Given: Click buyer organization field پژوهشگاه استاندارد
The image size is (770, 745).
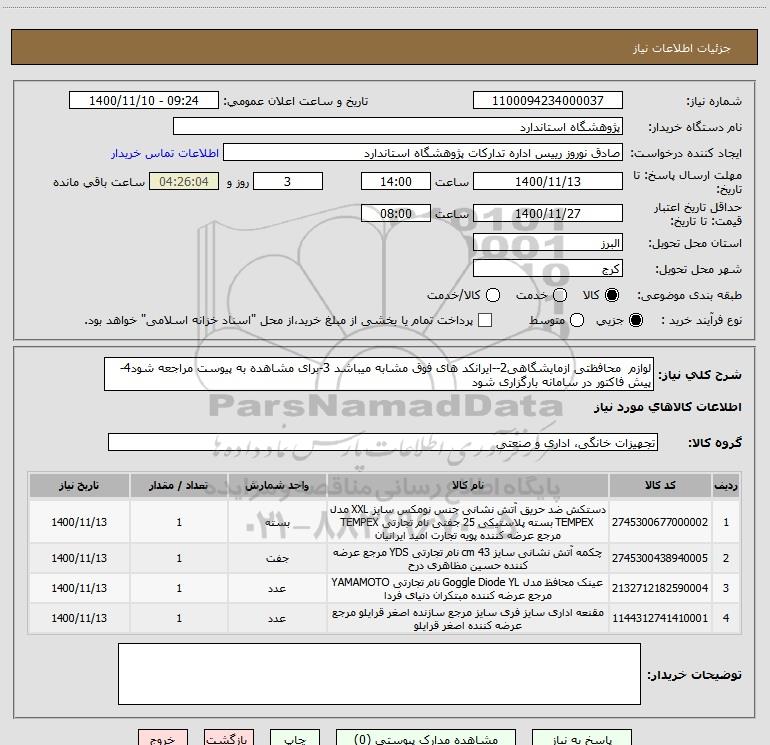Looking at the screenshot, I should tap(398, 126).
